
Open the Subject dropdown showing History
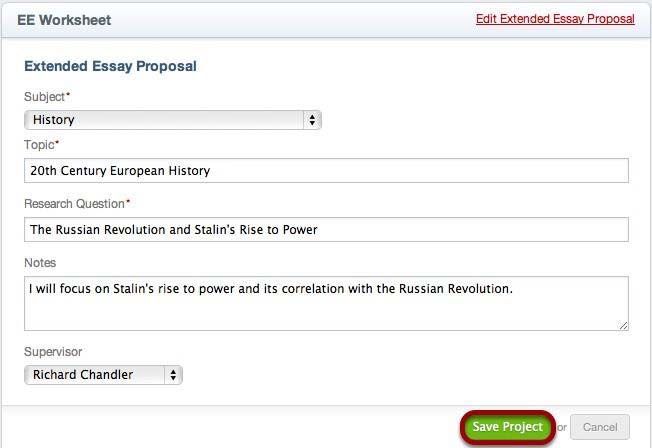tap(173, 120)
